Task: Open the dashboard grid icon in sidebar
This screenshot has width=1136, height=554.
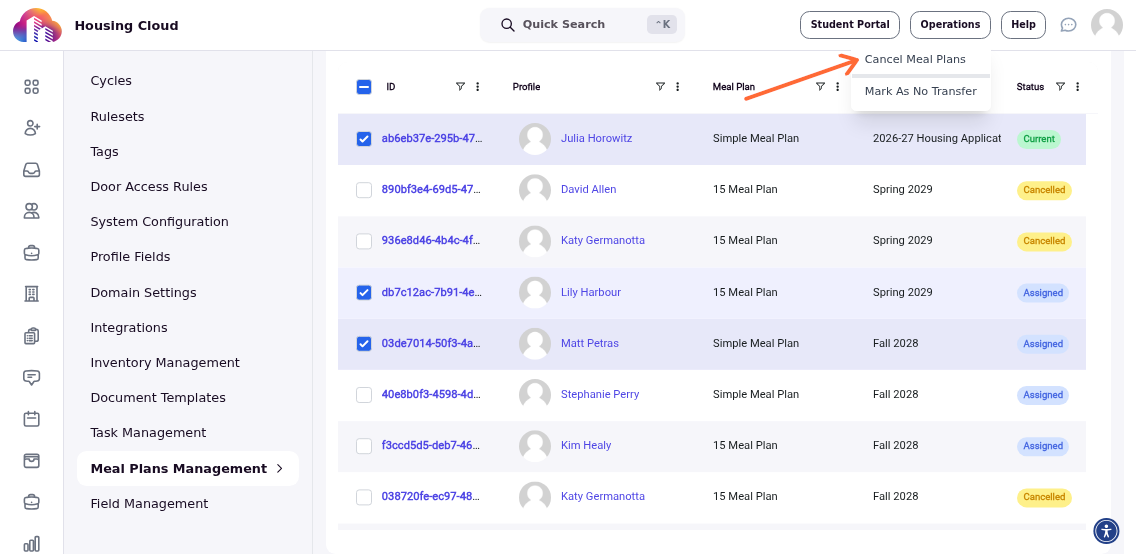Action: point(31,87)
